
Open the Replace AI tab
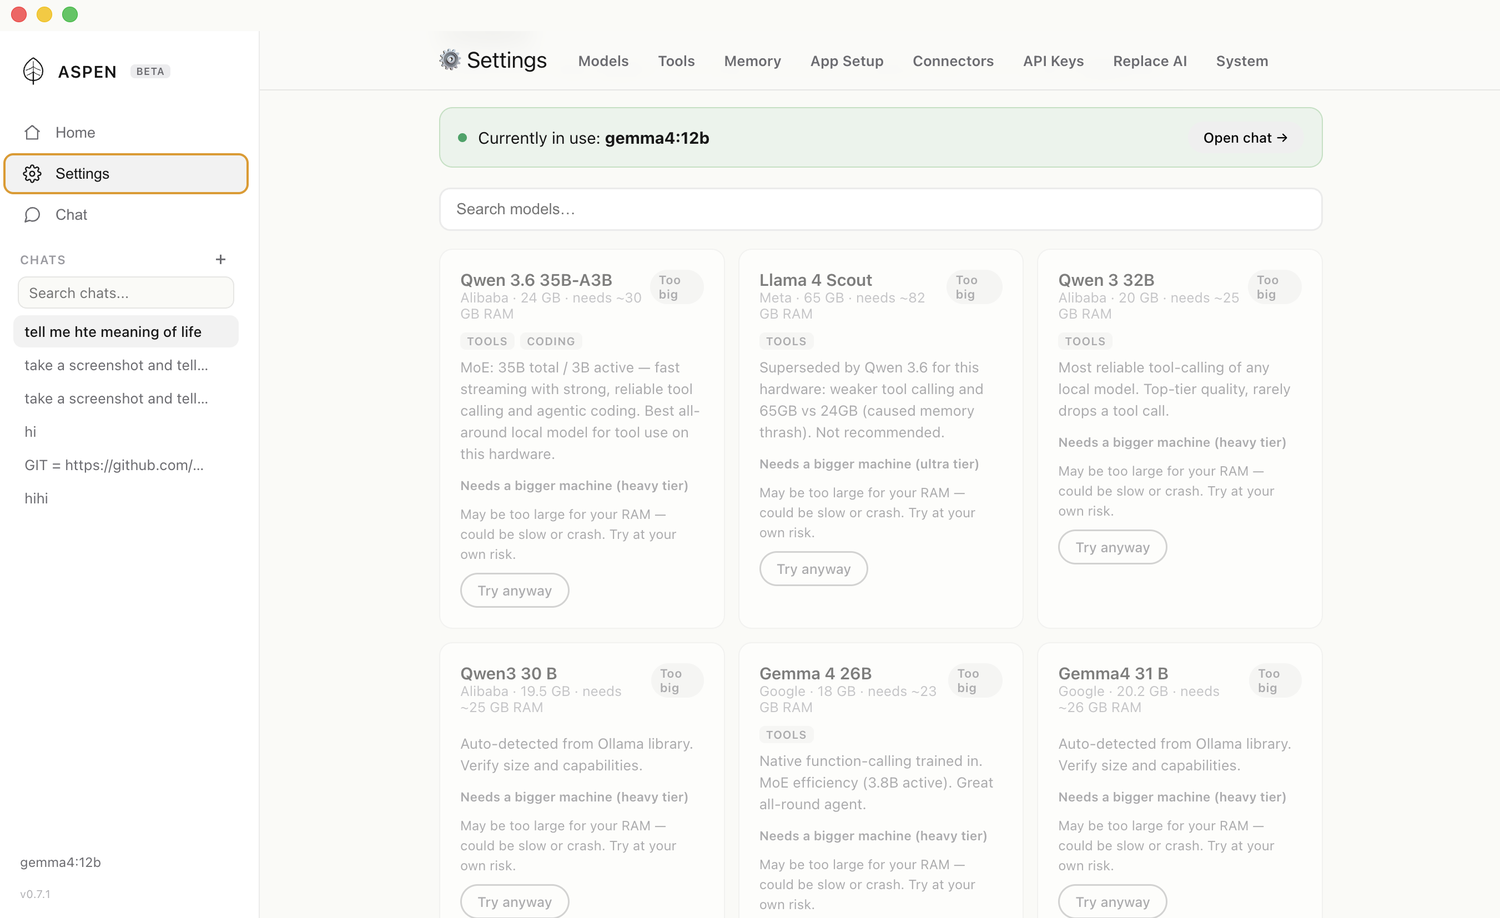point(1150,61)
